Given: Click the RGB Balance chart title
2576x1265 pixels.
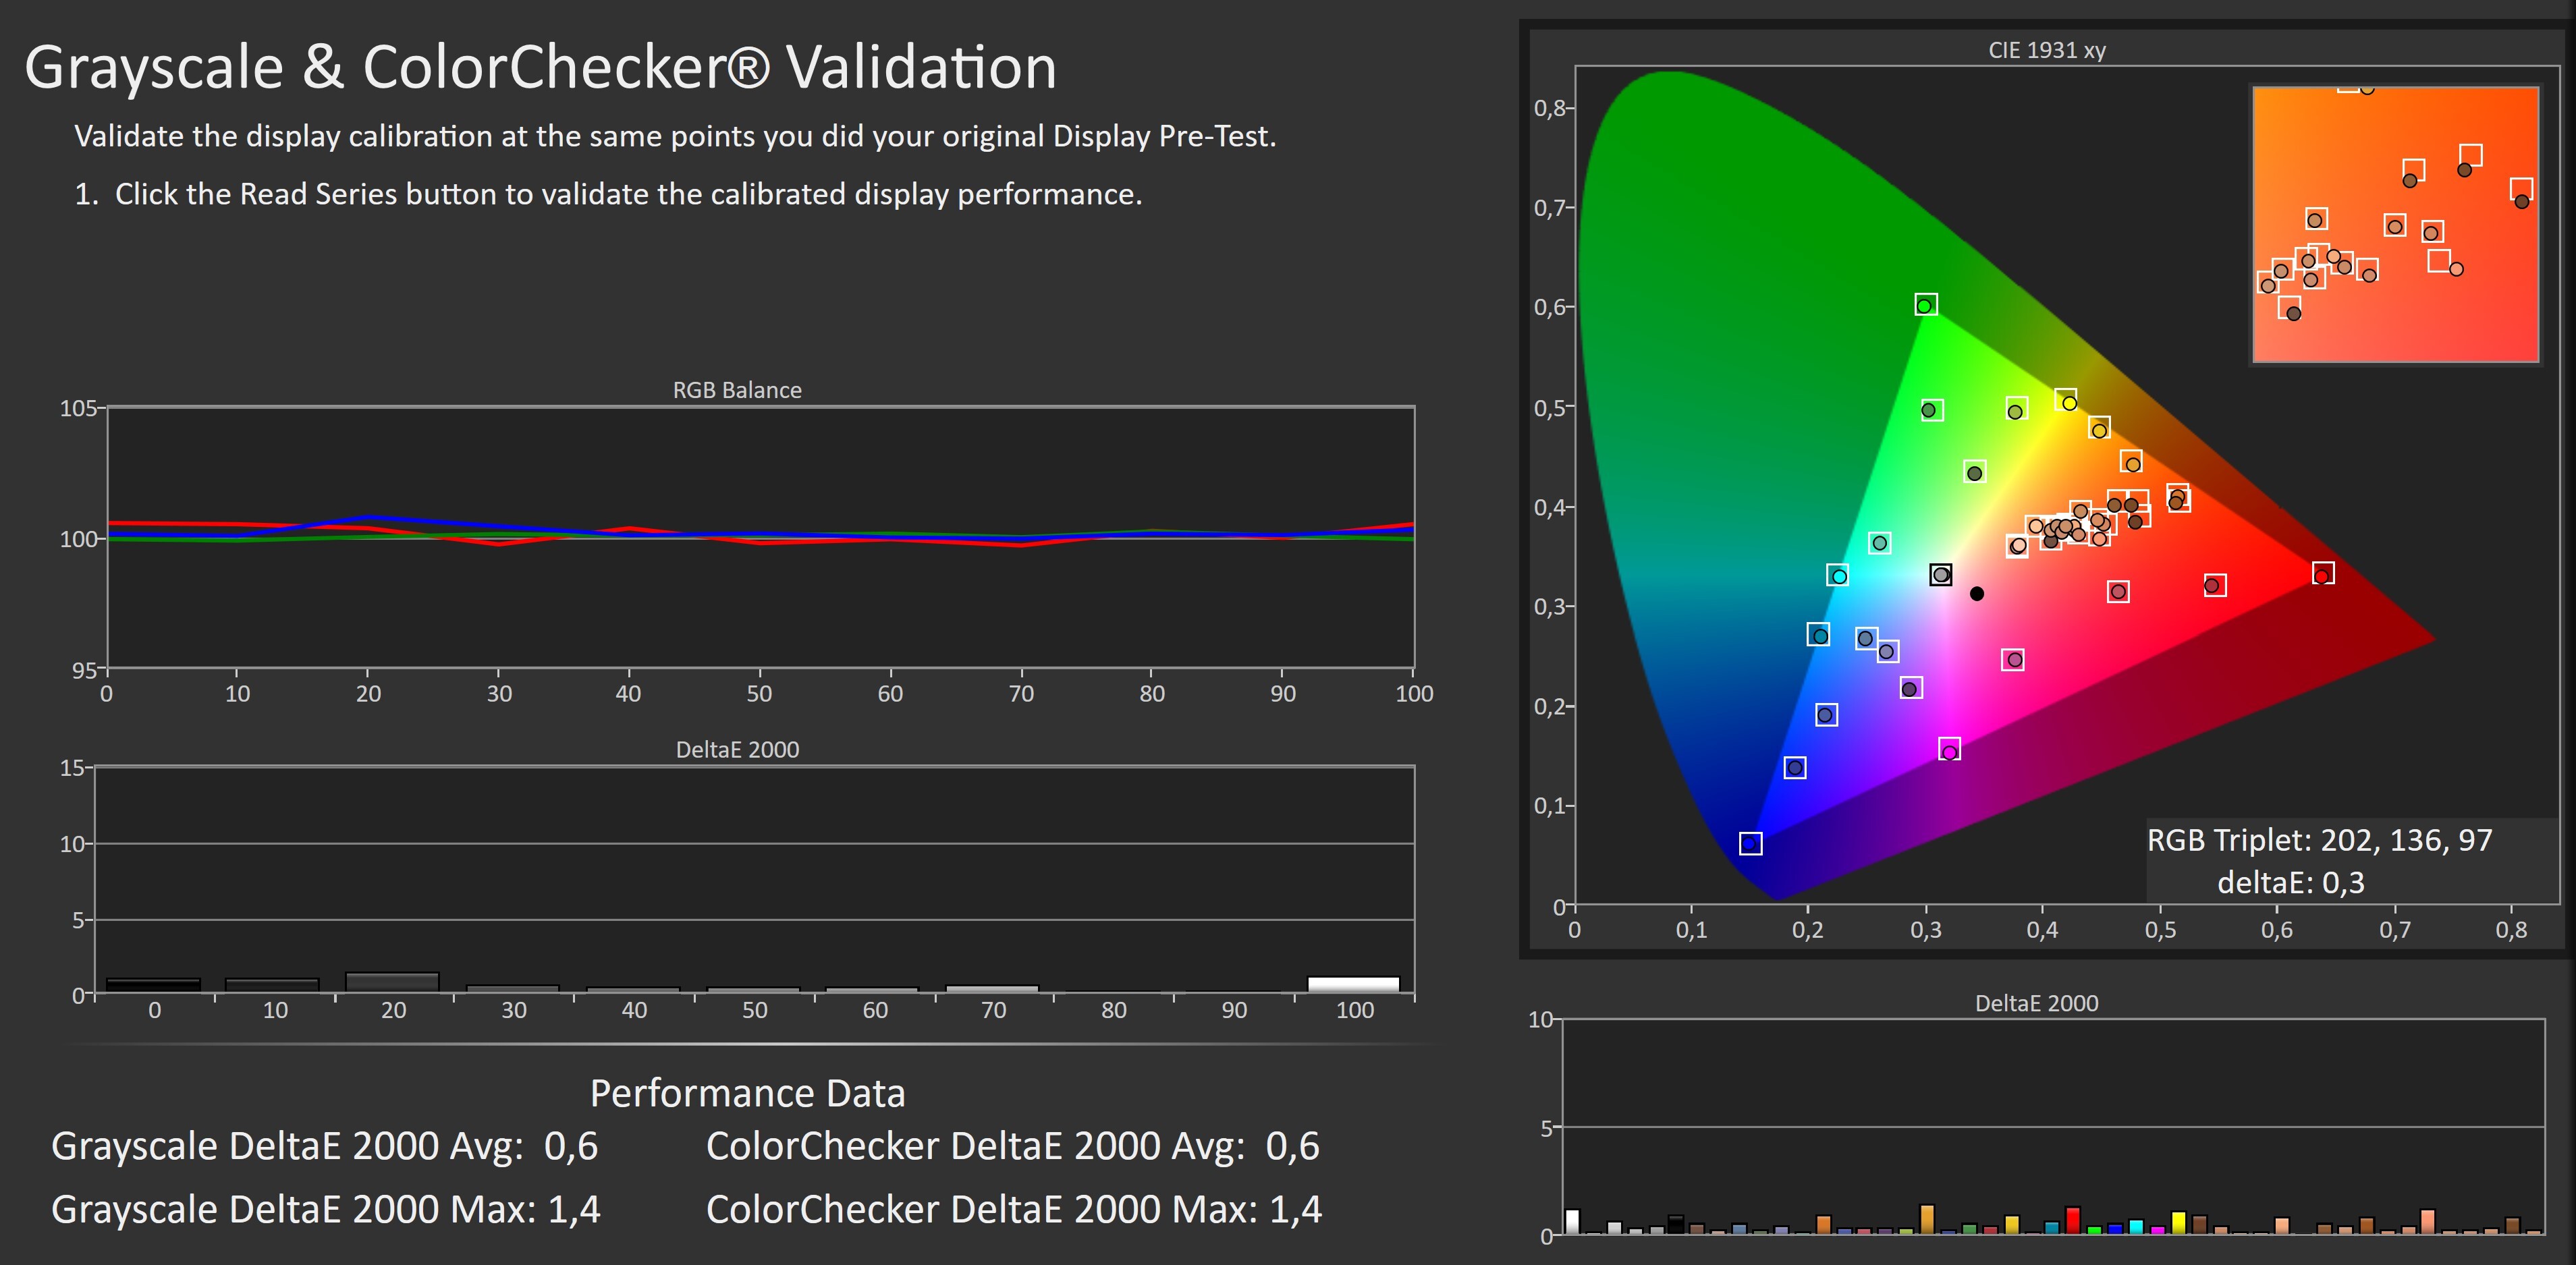Looking at the screenshot, I should point(737,390).
